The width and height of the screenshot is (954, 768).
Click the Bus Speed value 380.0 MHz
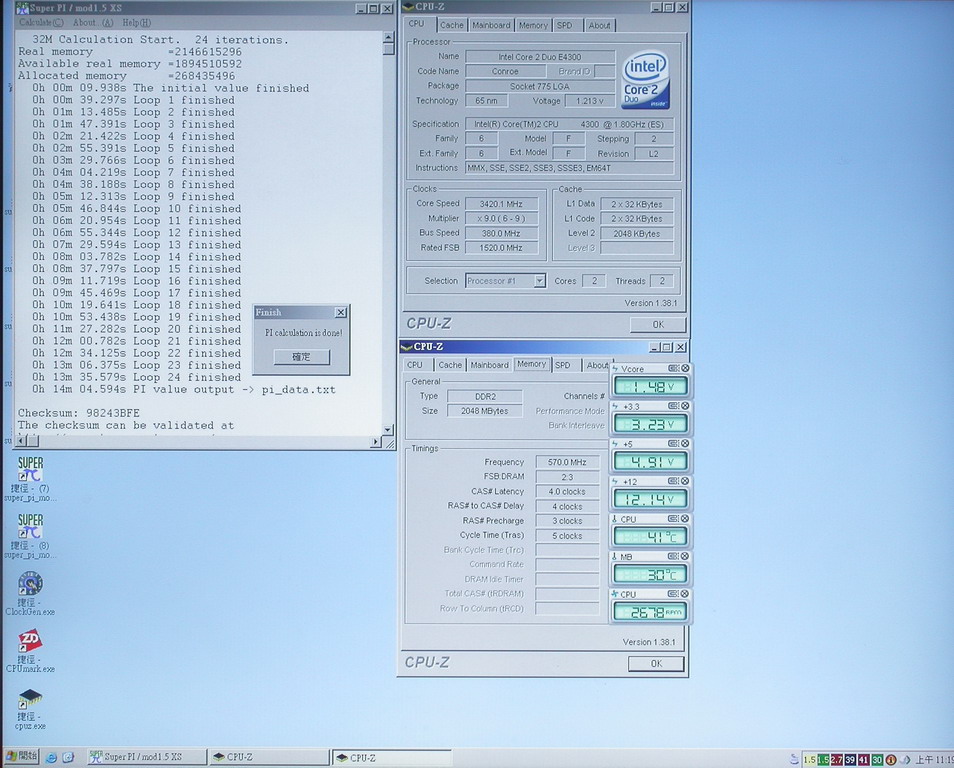[501, 233]
